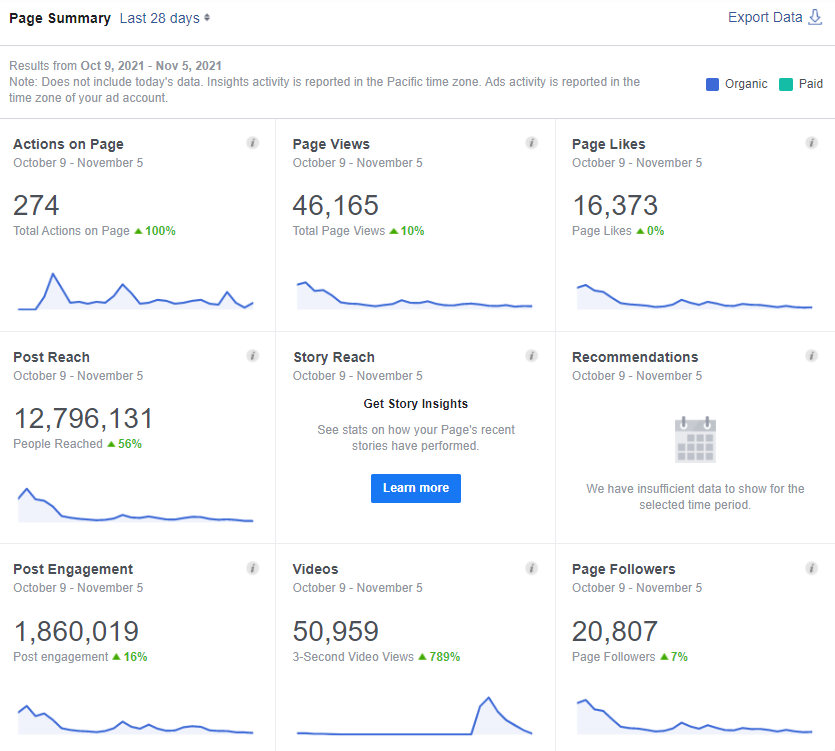Click the Videos info icon
The height and width of the screenshot is (751, 835).
tap(531, 568)
